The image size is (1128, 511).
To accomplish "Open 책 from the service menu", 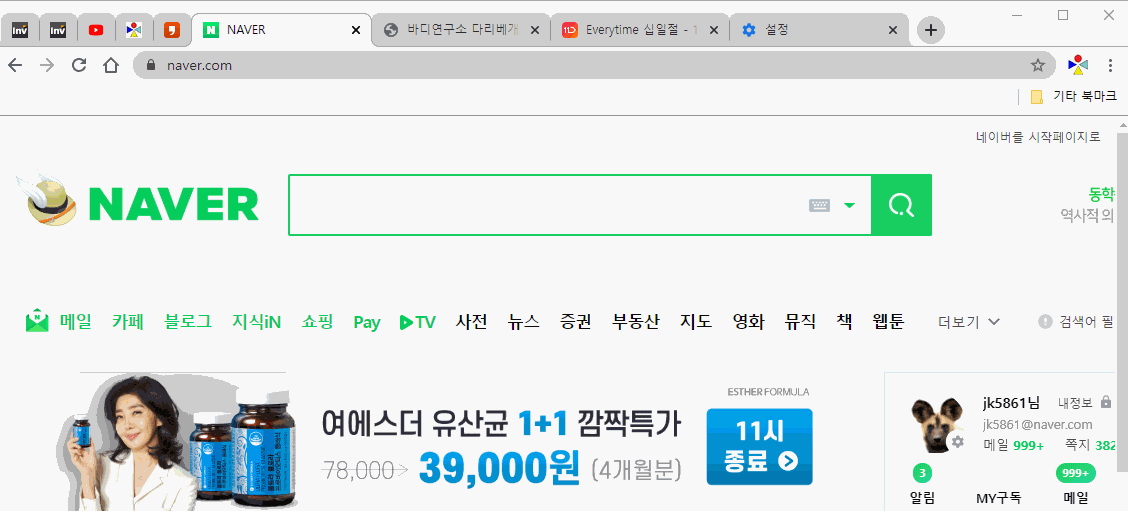I will pos(845,322).
